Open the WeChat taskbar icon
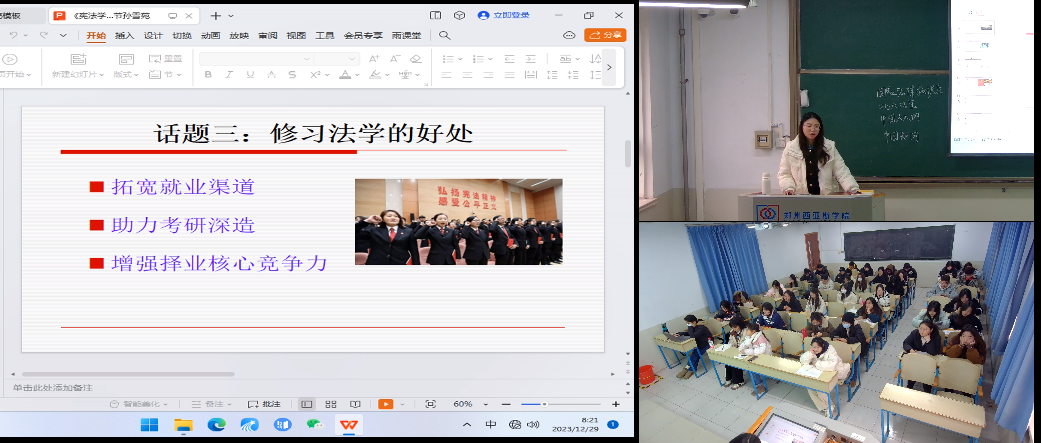This screenshot has width=1041, height=443. click(x=315, y=425)
